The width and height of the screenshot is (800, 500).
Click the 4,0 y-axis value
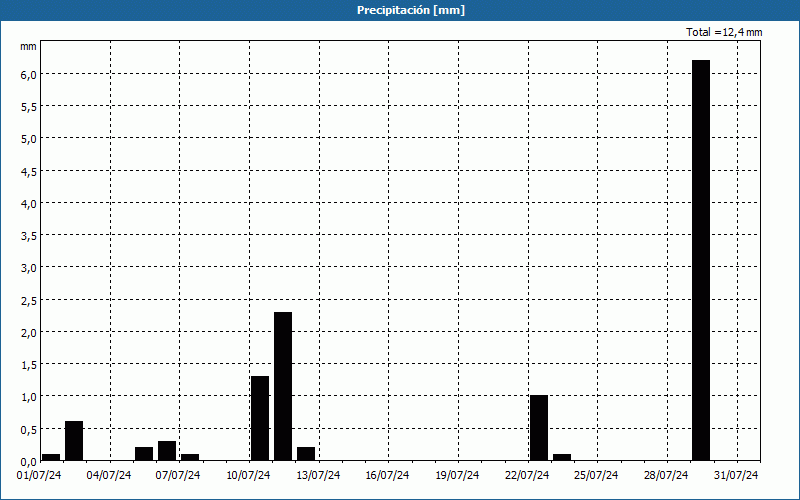[x=29, y=204]
